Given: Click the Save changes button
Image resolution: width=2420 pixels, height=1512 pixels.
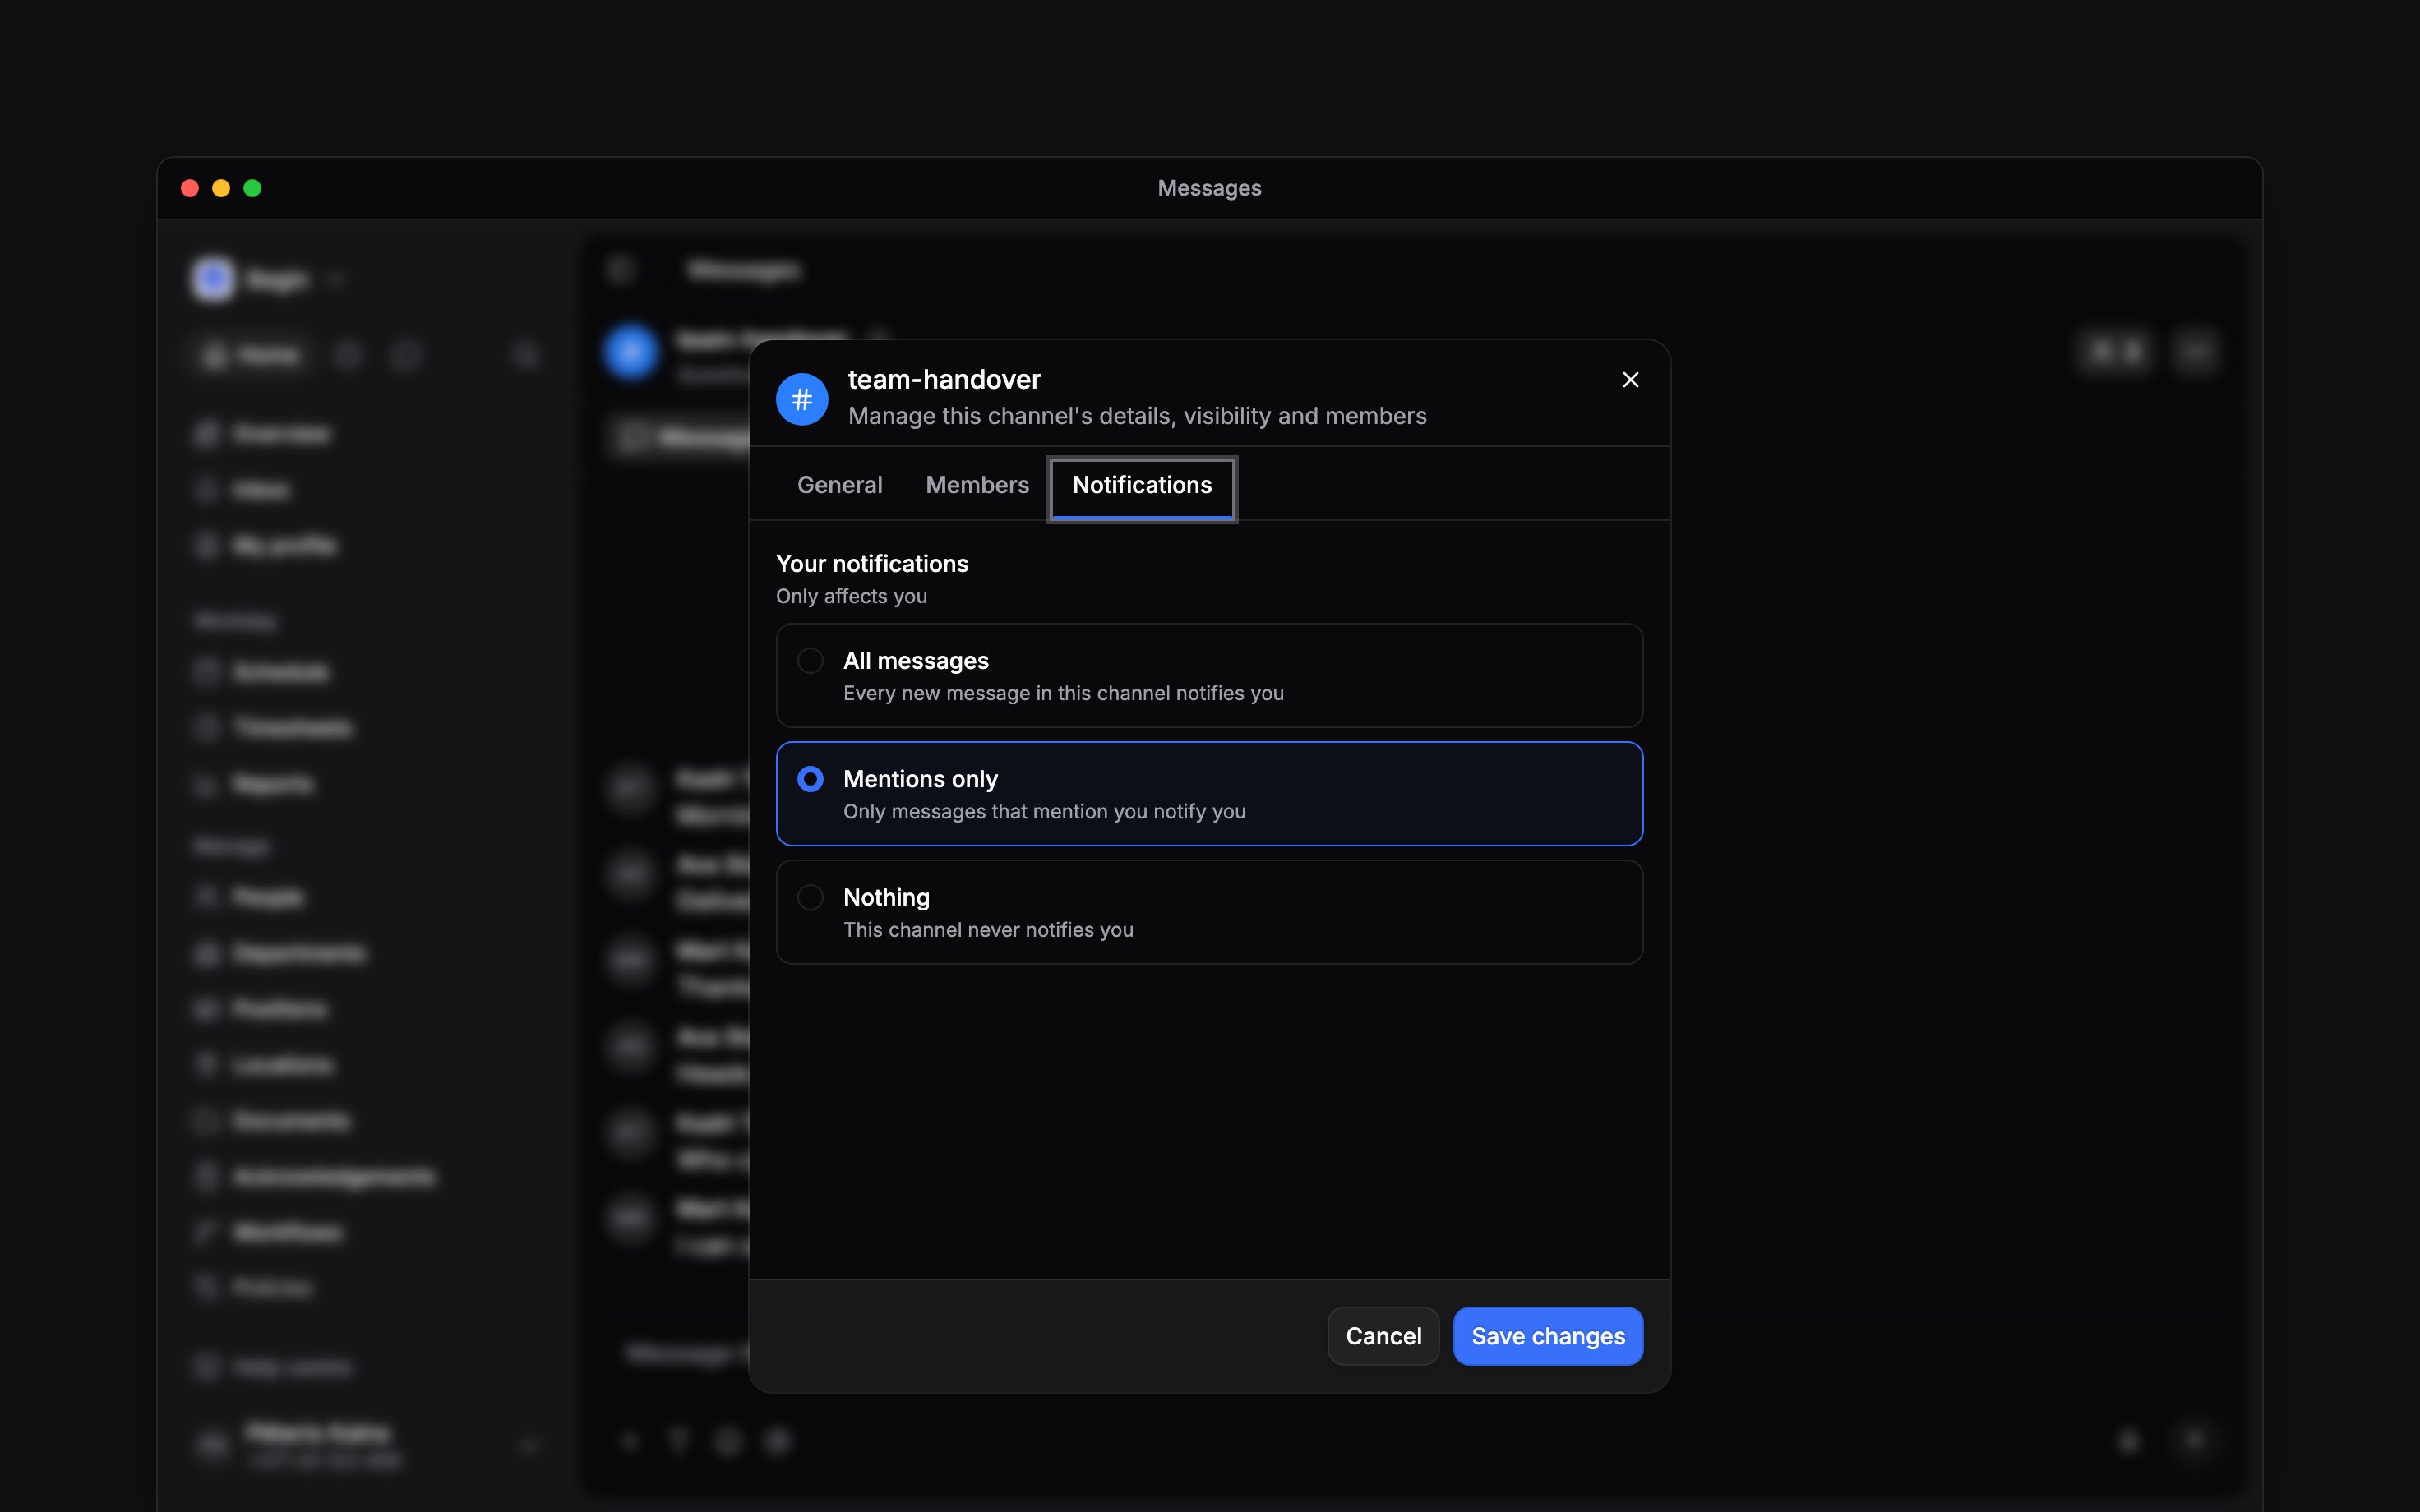Looking at the screenshot, I should pyautogui.click(x=1548, y=1336).
